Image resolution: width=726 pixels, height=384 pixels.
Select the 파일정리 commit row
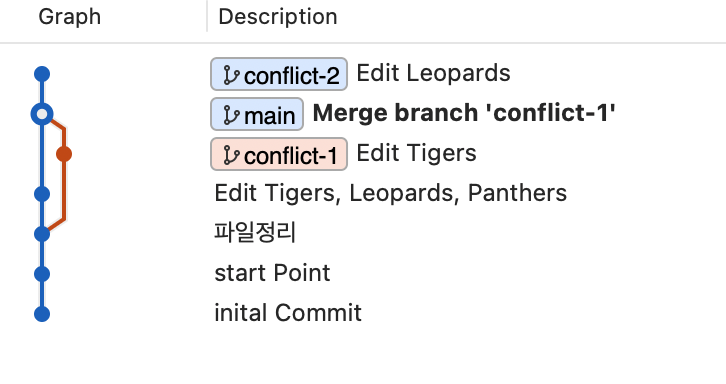(255, 233)
